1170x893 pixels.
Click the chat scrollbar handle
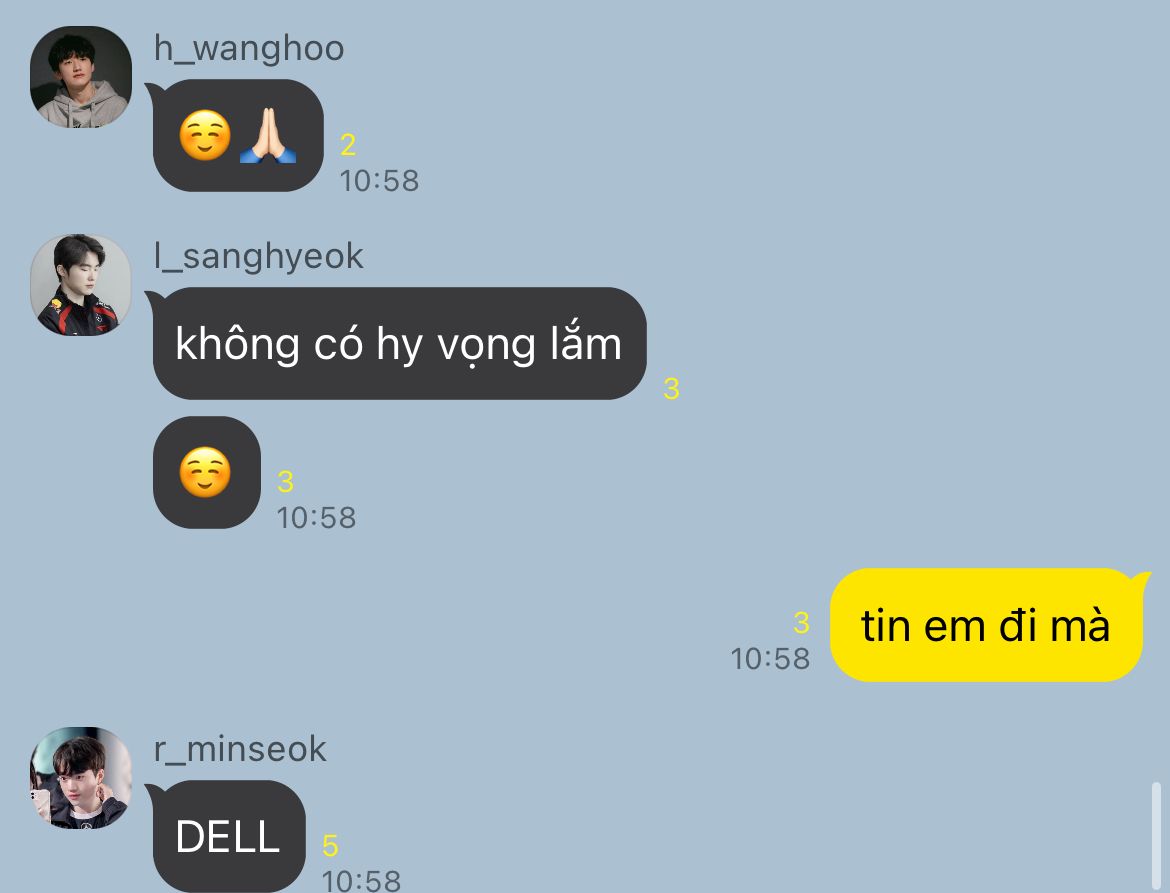[x=1156, y=836]
